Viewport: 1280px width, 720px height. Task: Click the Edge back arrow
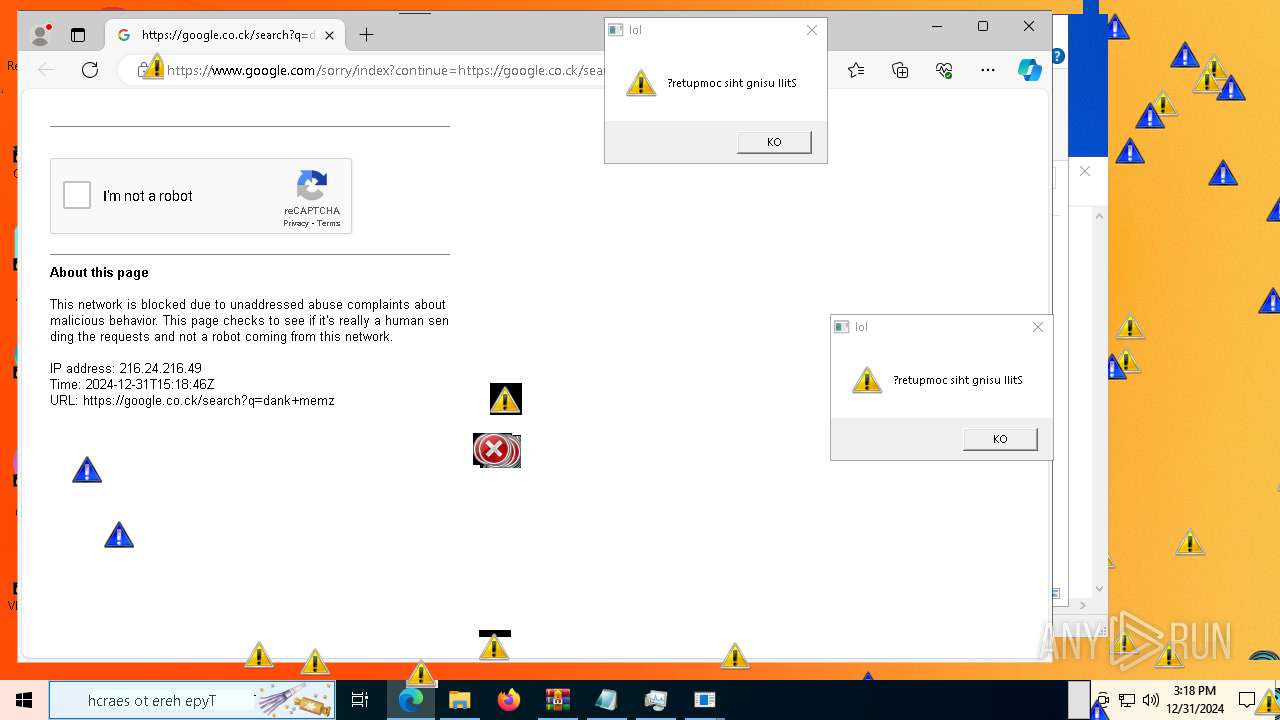tap(46, 69)
